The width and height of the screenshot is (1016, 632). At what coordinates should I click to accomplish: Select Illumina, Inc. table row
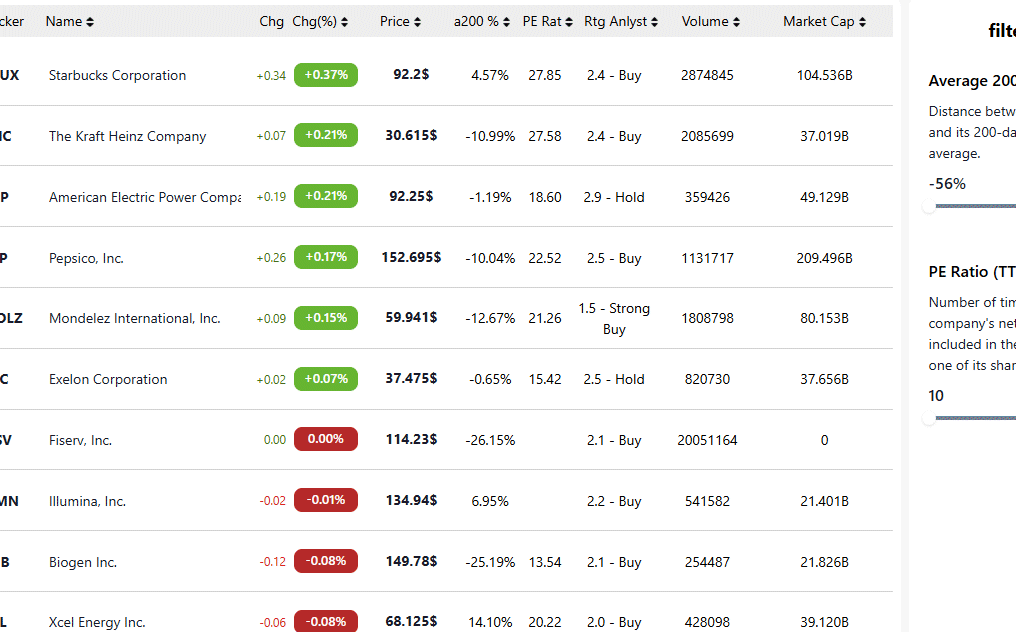click(x=87, y=502)
